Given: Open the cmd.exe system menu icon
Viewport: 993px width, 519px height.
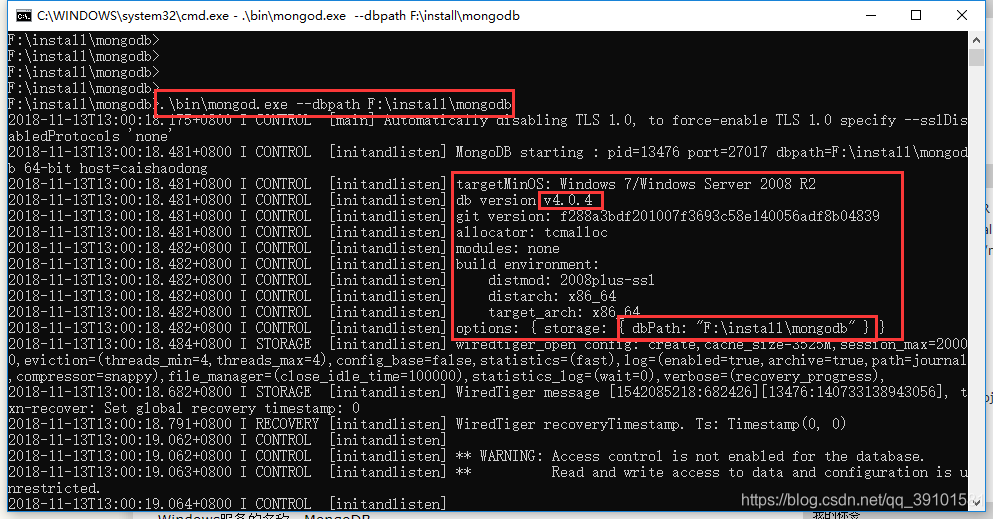Looking at the screenshot, I should pos(23,15).
